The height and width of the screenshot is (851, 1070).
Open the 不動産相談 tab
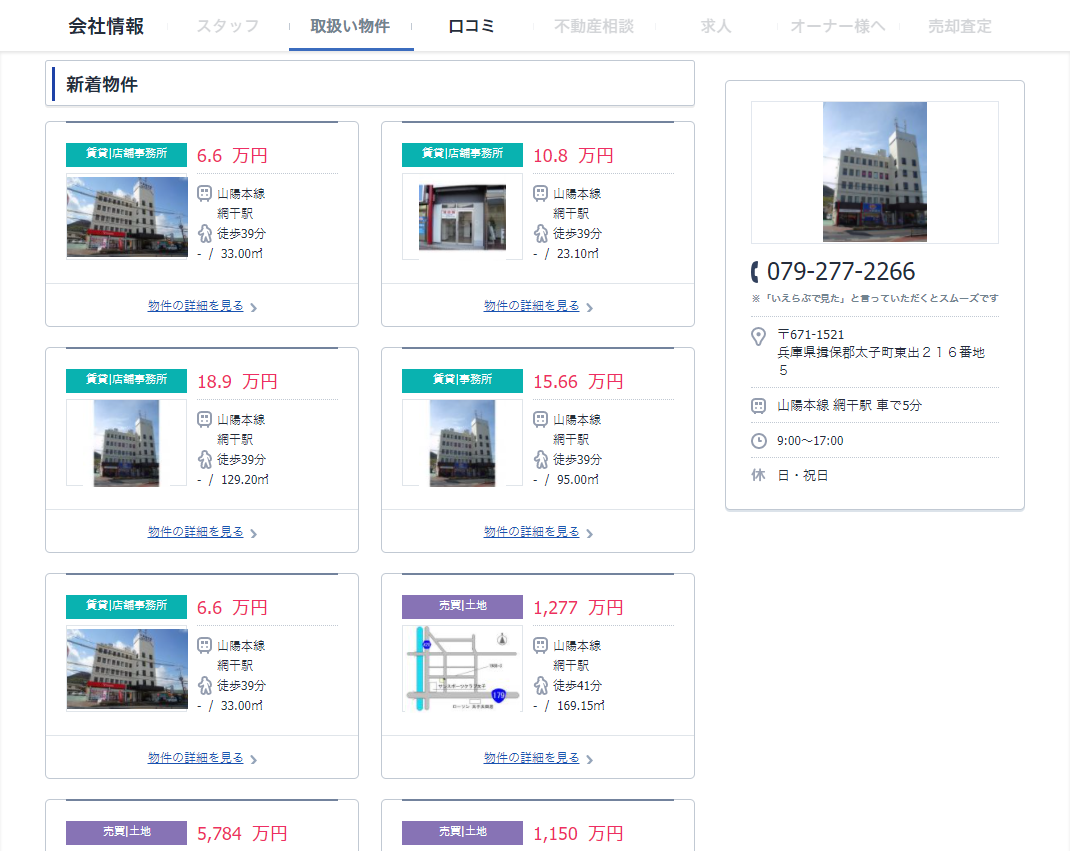[x=594, y=26]
